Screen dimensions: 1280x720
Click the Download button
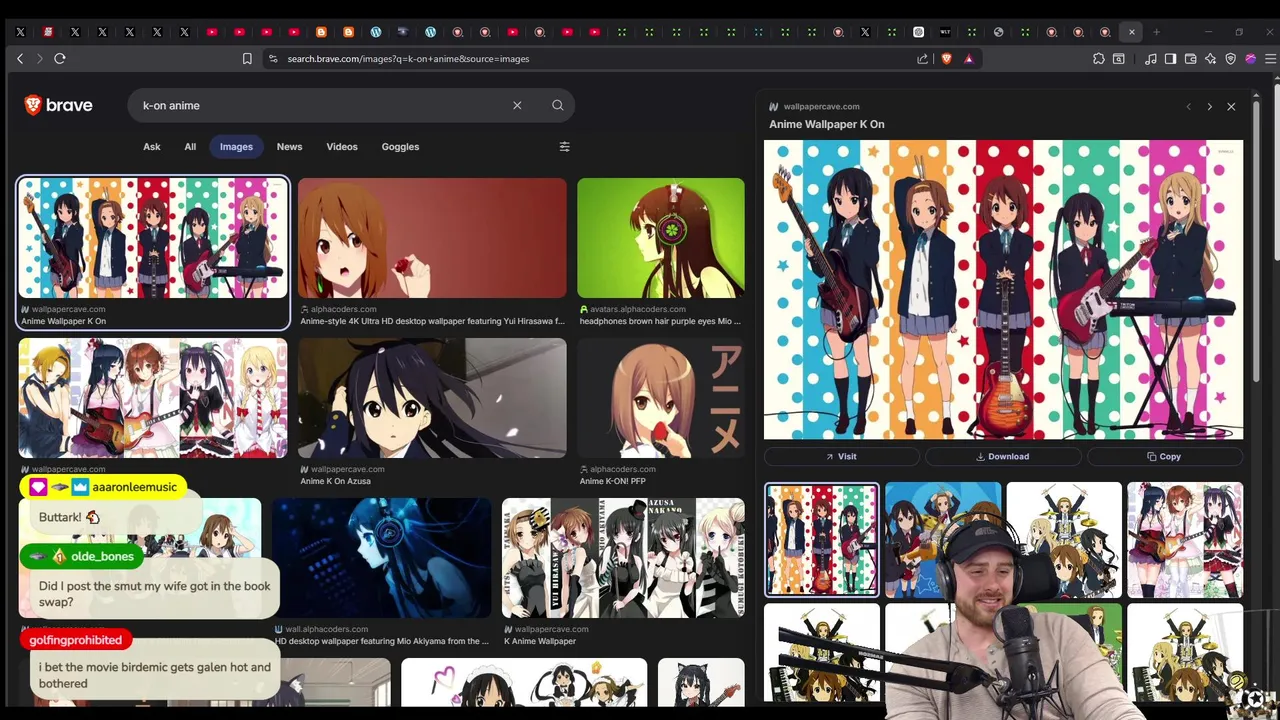tap(1002, 456)
